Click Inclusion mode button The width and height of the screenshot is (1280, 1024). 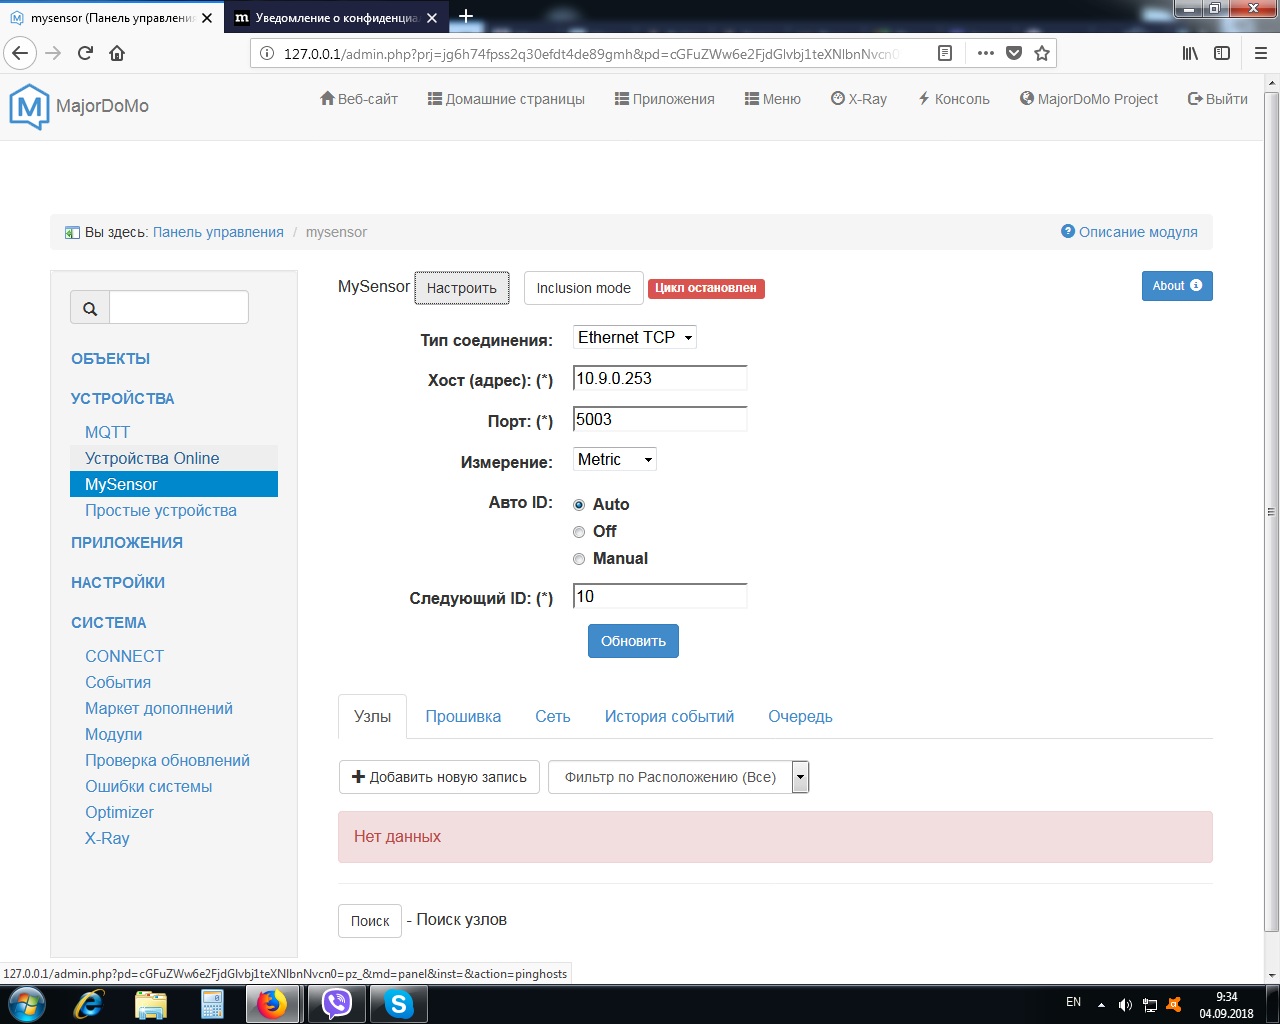coord(583,288)
